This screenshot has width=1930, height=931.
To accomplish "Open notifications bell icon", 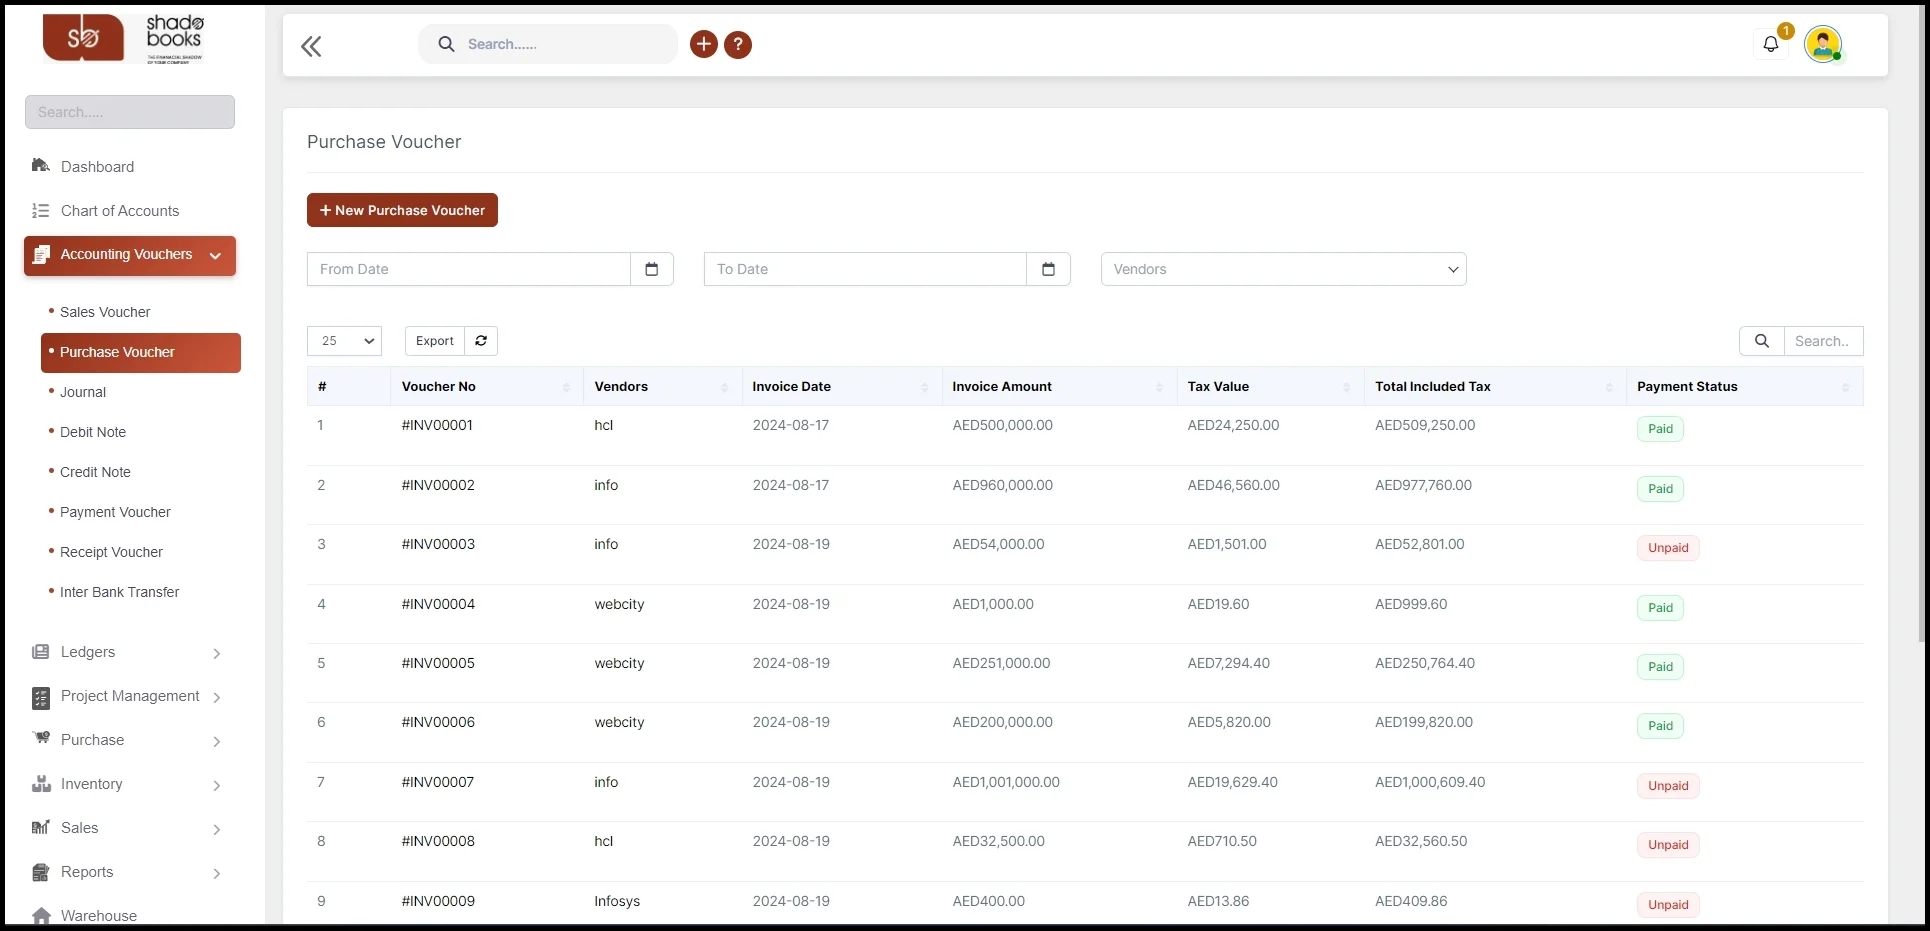I will [x=1771, y=44].
